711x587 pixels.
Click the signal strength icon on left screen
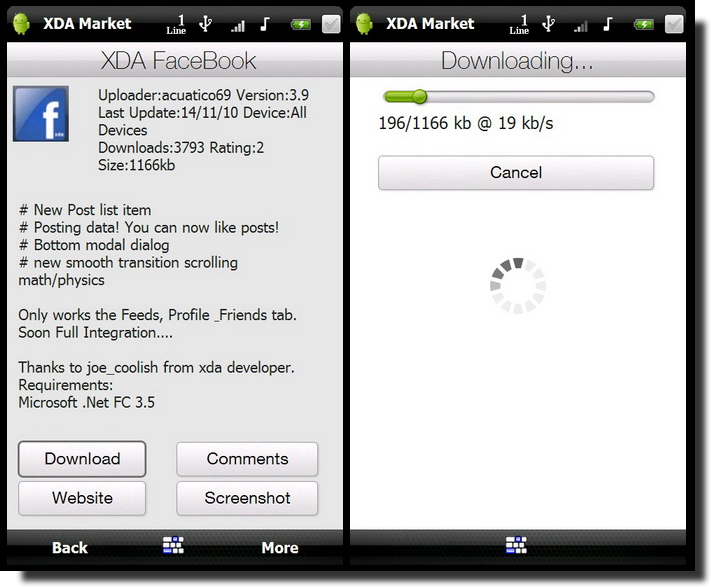(x=237, y=25)
